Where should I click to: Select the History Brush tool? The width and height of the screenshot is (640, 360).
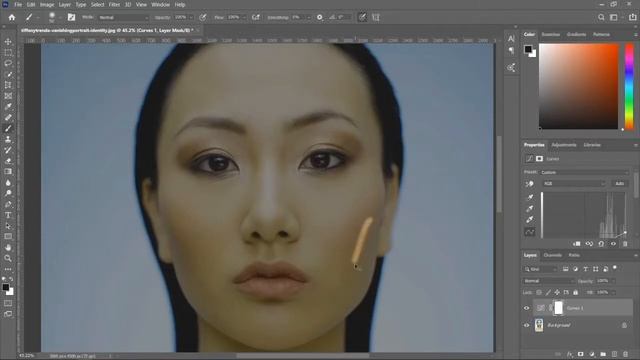(x=8, y=150)
